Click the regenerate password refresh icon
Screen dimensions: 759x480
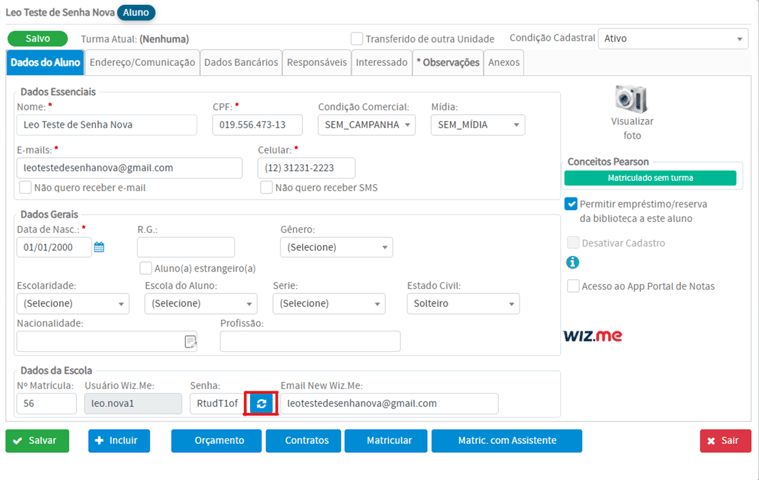click(261, 403)
